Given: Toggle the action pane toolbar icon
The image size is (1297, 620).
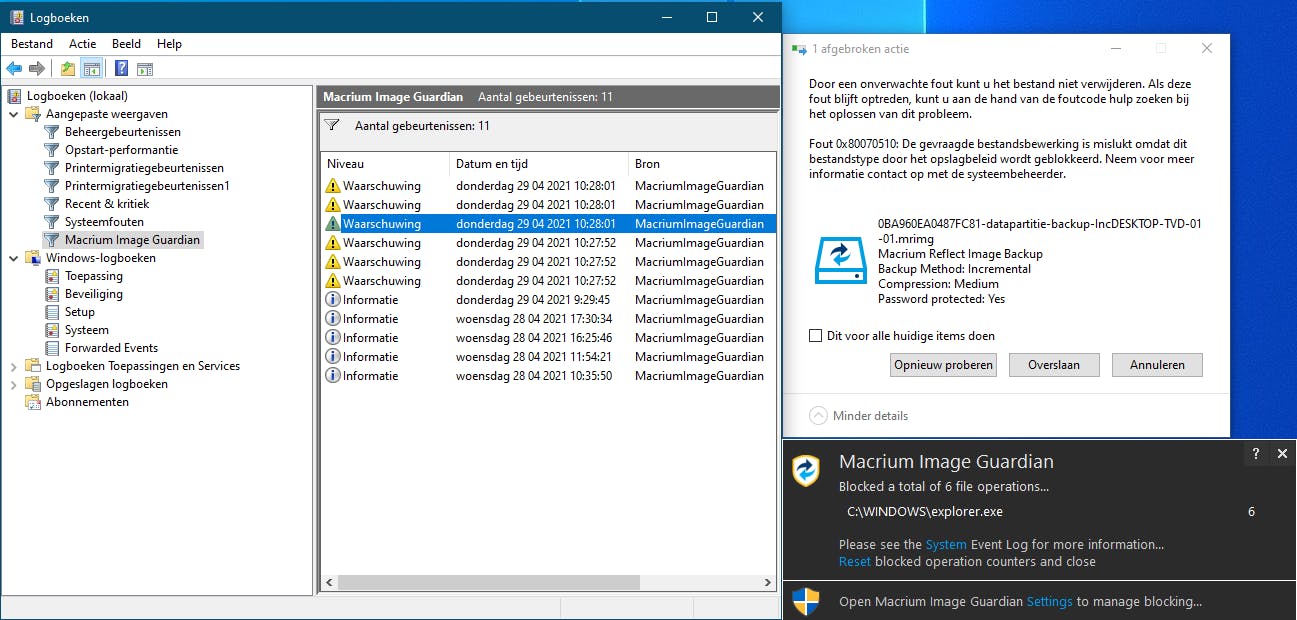Looking at the screenshot, I should coord(145,68).
